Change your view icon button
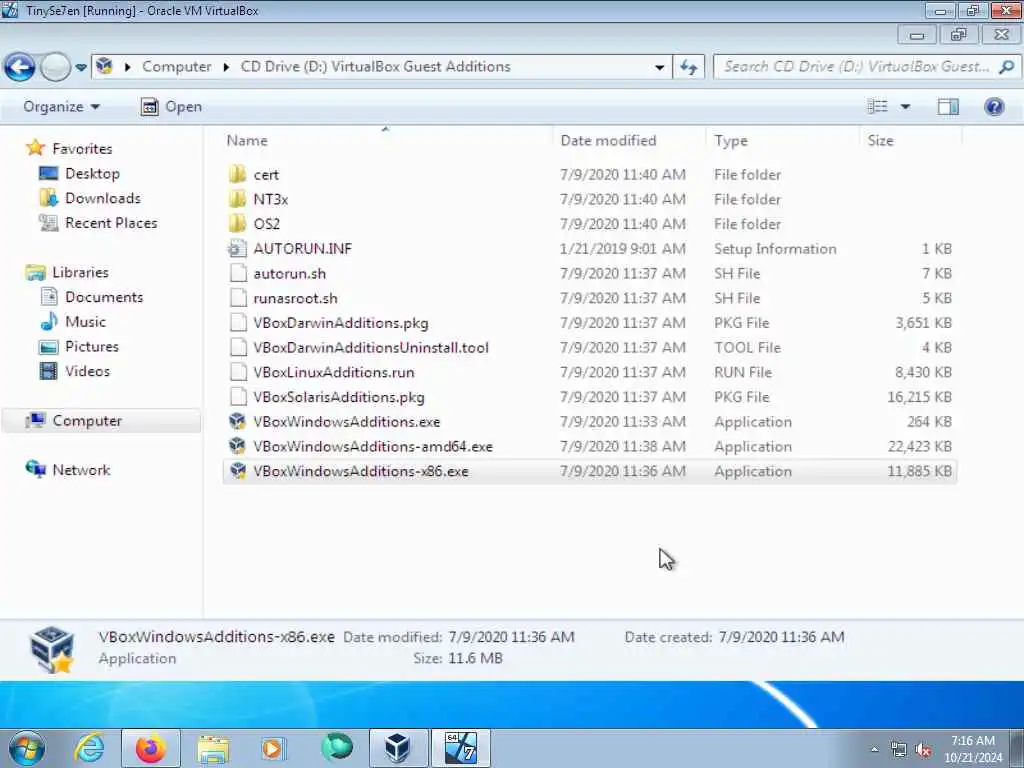Viewport: 1024px width, 768px height. pos(877,106)
